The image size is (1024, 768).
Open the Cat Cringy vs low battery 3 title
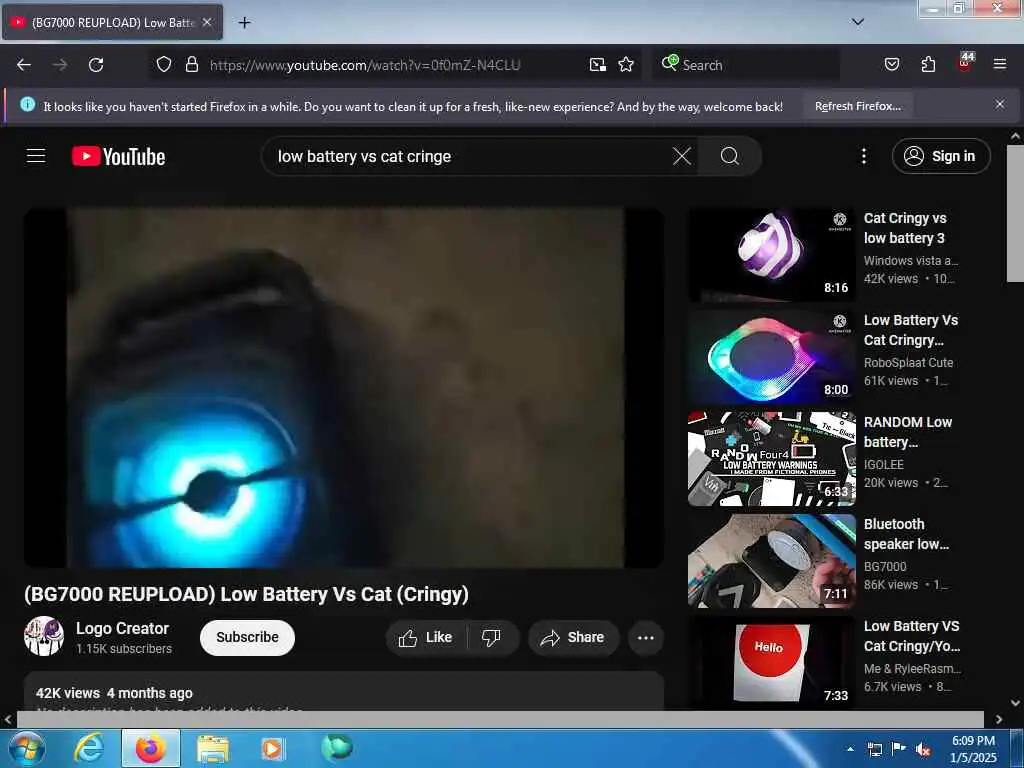904,228
